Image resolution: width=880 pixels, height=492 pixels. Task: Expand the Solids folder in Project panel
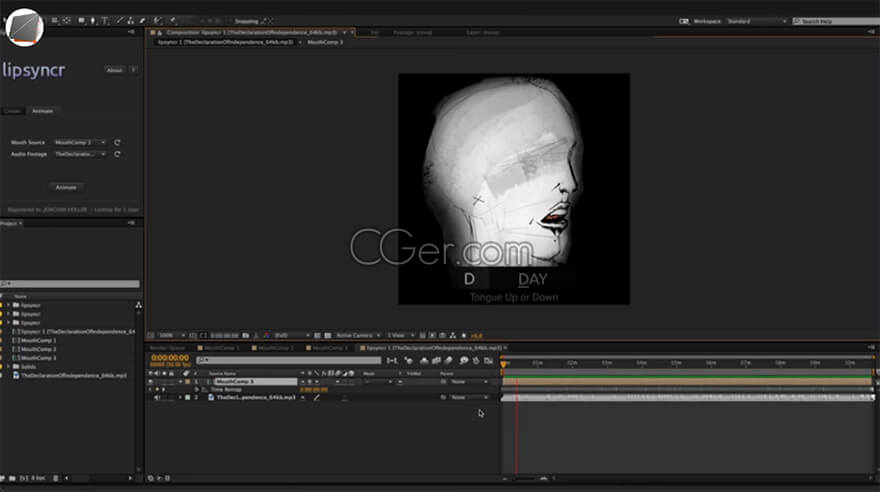click(x=9, y=366)
